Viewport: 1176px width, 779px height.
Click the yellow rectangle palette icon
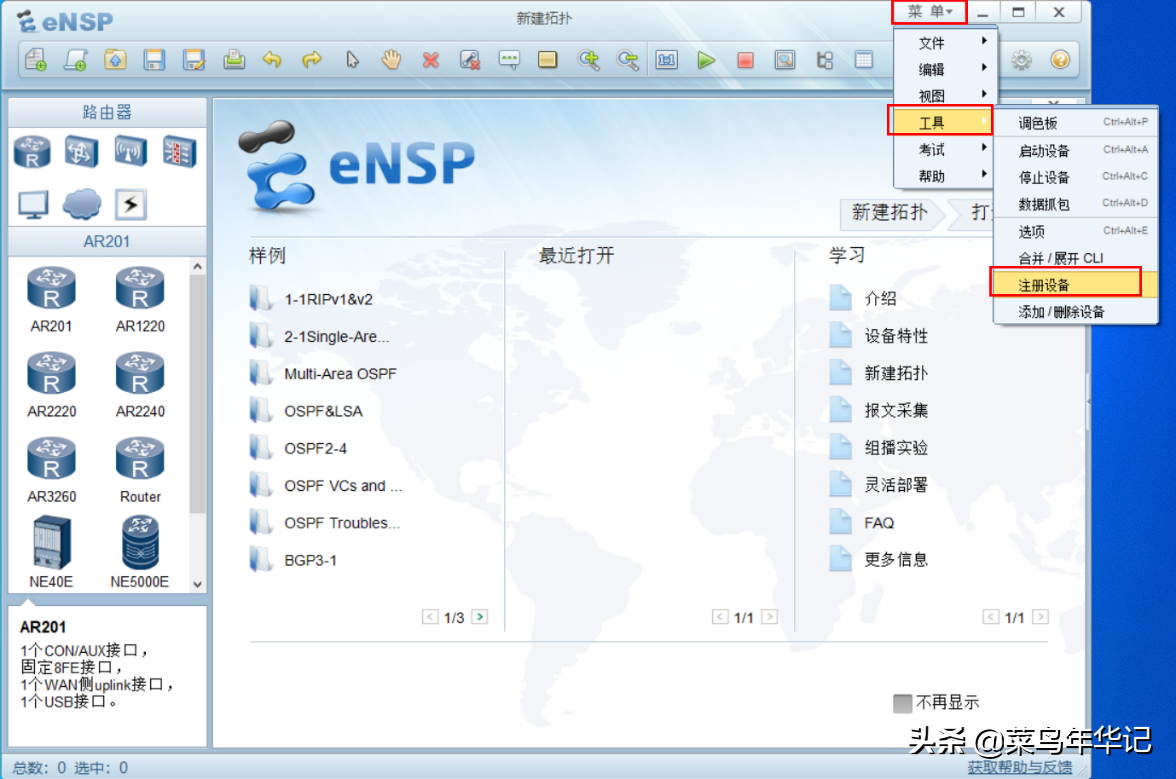(x=548, y=59)
